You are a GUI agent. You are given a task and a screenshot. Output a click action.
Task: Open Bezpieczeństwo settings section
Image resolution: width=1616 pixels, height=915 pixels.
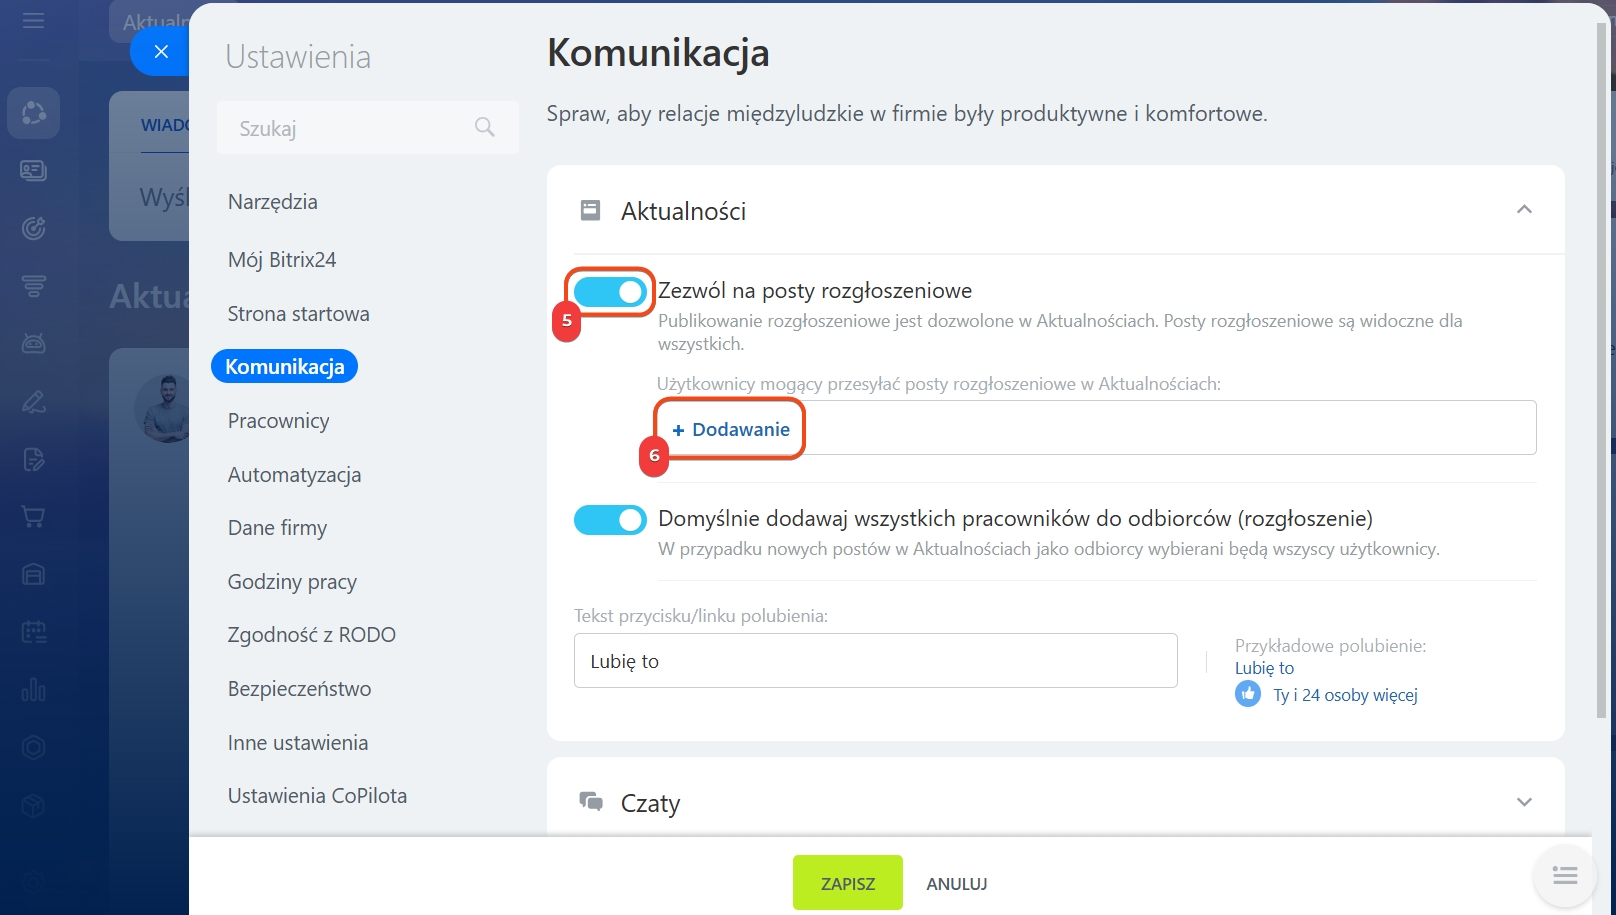(x=299, y=689)
